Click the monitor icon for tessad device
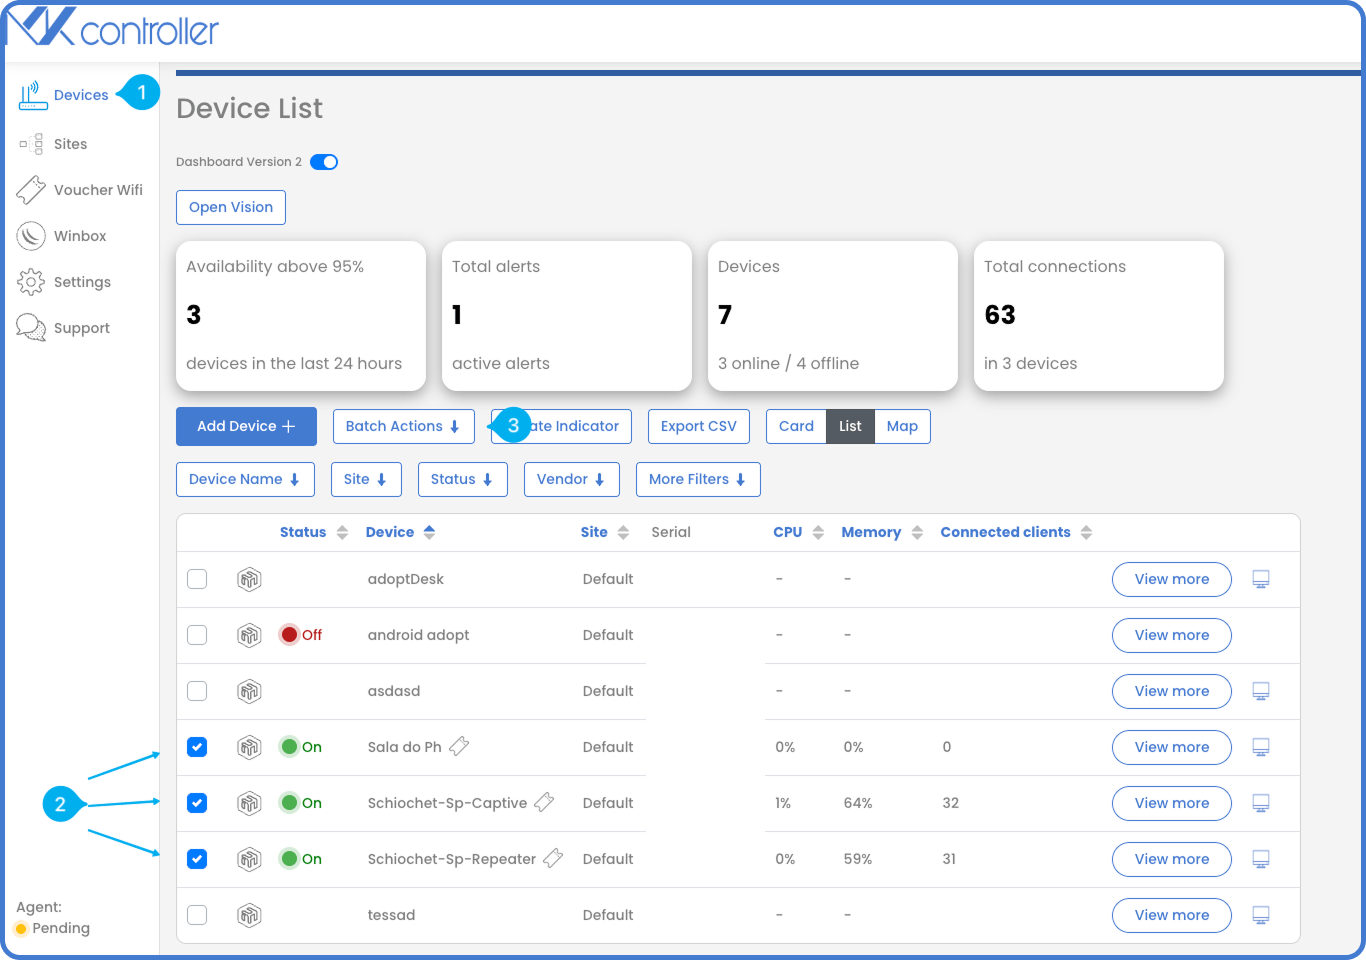Viewport: 1366px width, 960px height. pos(1260,915)
